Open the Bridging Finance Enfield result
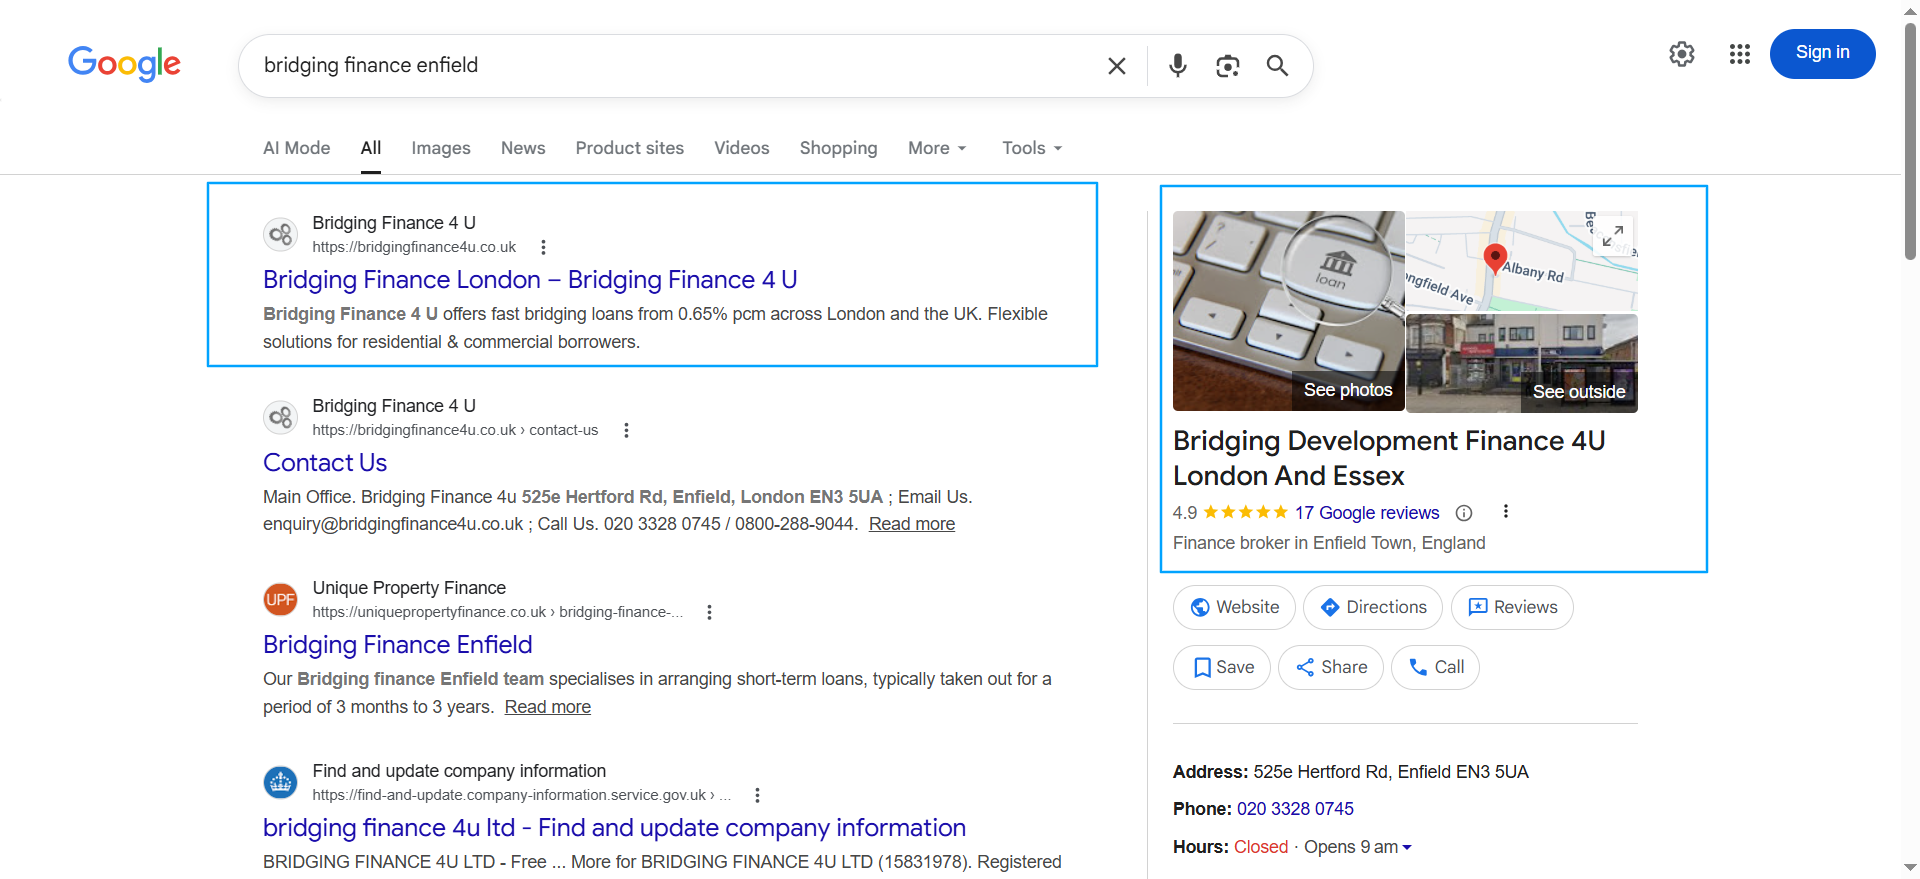 click(x=398, y=645)
